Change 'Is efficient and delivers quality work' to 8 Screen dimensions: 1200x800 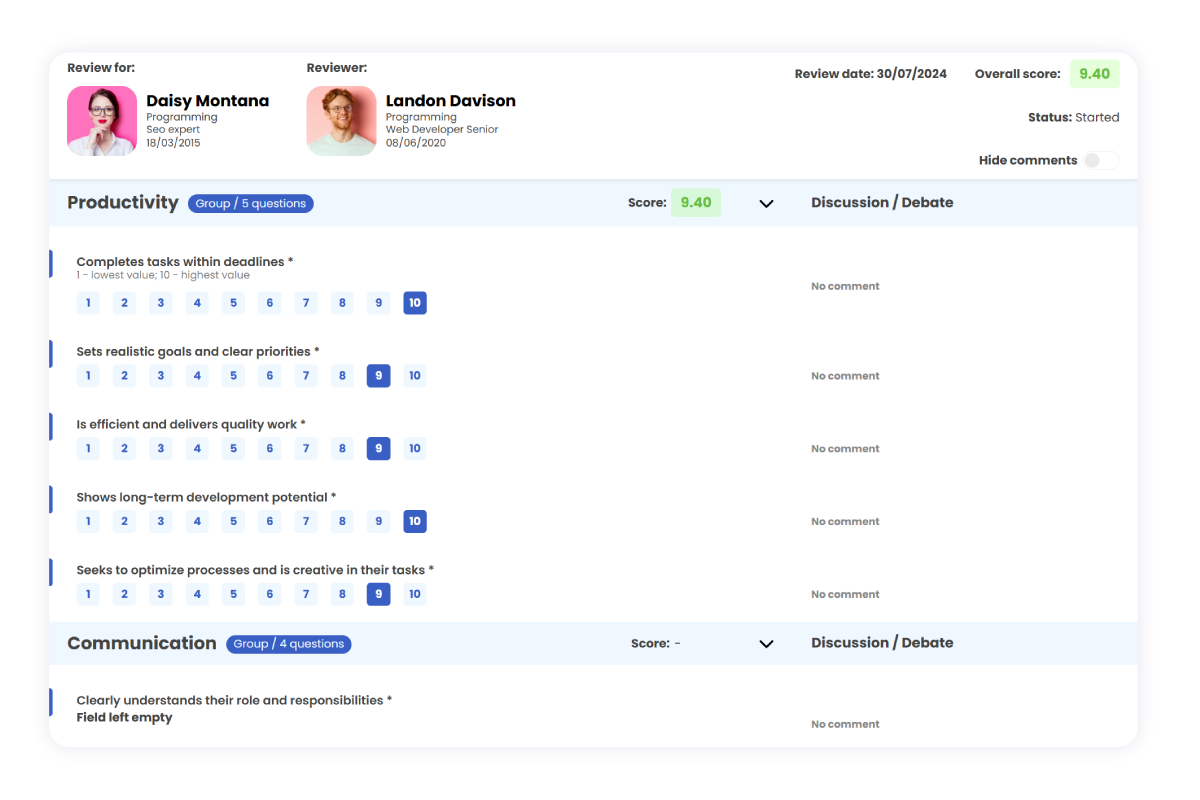[x=342, y=448]
